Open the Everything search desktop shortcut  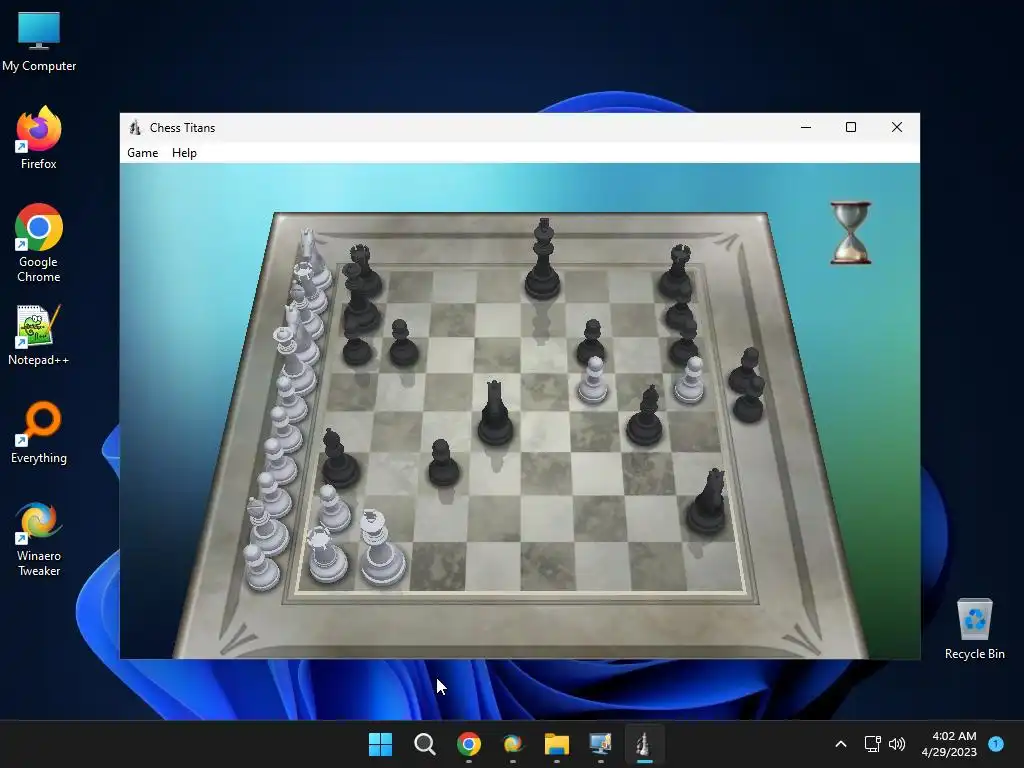(39, 432)
